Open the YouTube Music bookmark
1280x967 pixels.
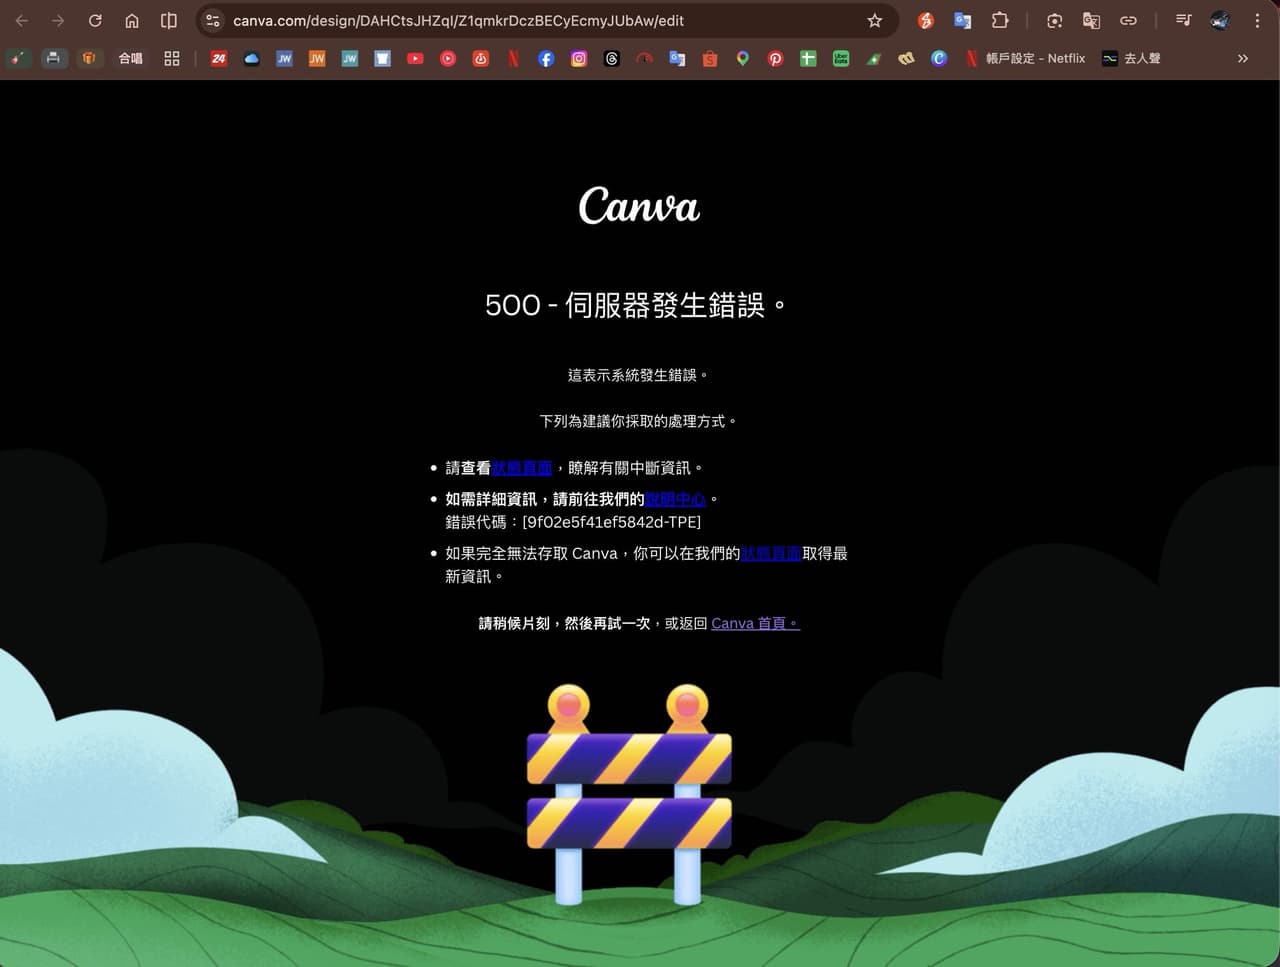tap(448, 59)
